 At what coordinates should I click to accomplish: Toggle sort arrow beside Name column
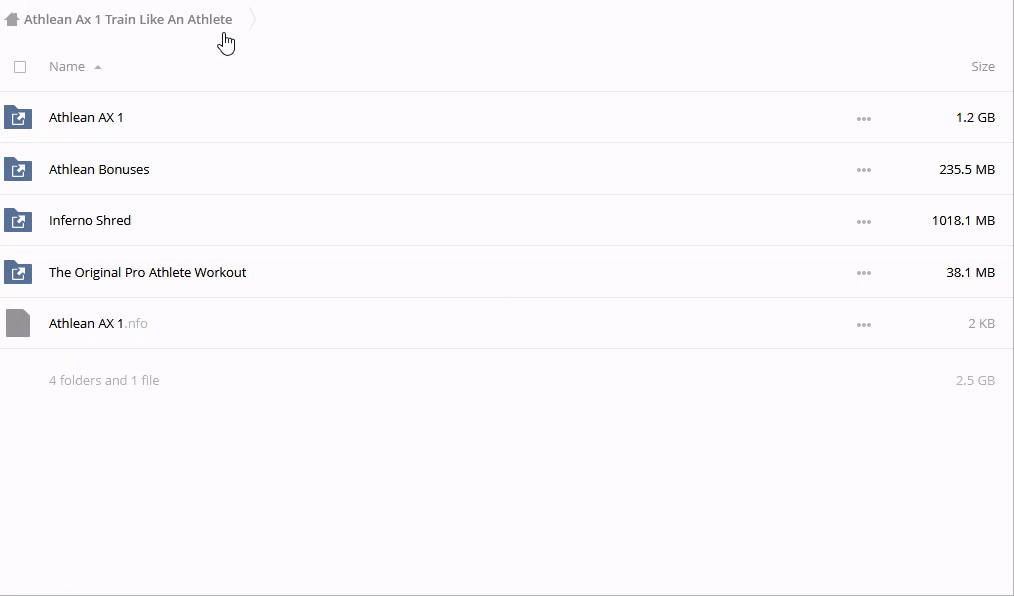(x=98, y=67)
